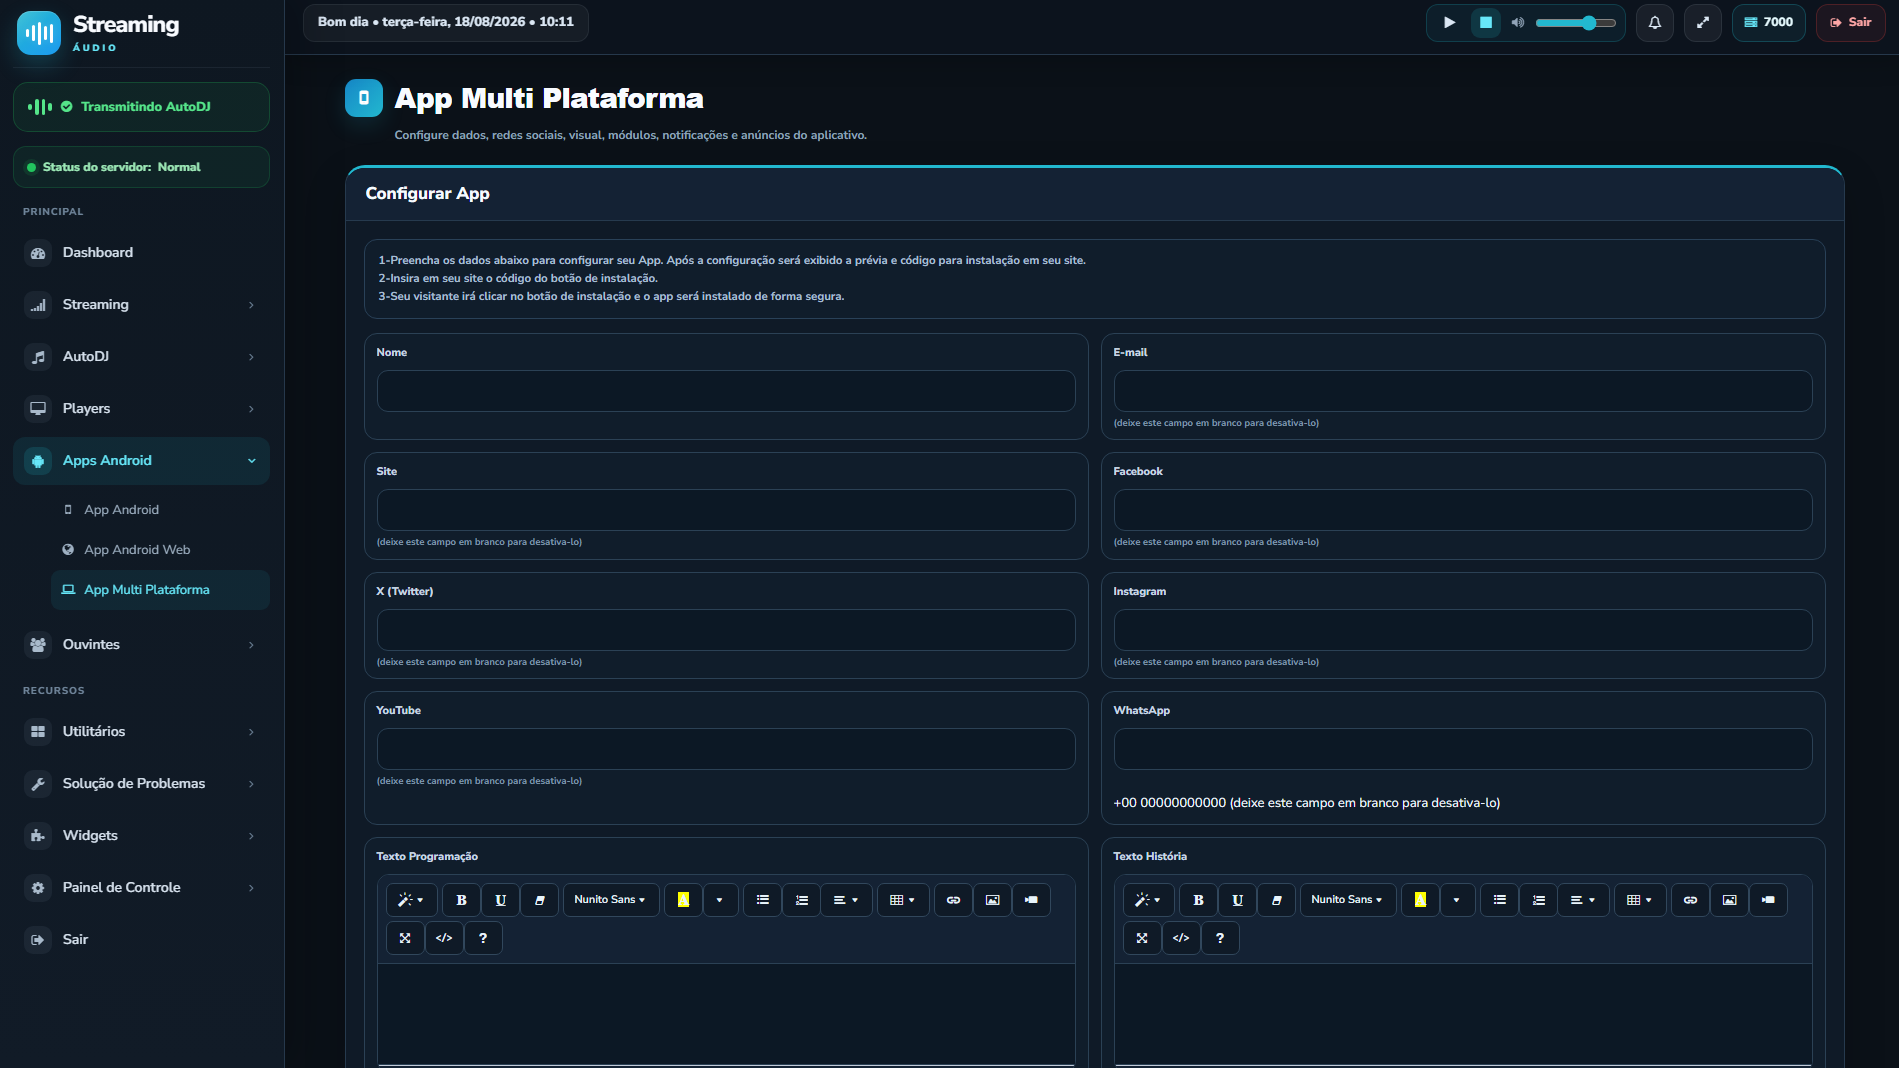Expand the Players sidebar menu
1899x1068 pixels.
tap(141, 409)
